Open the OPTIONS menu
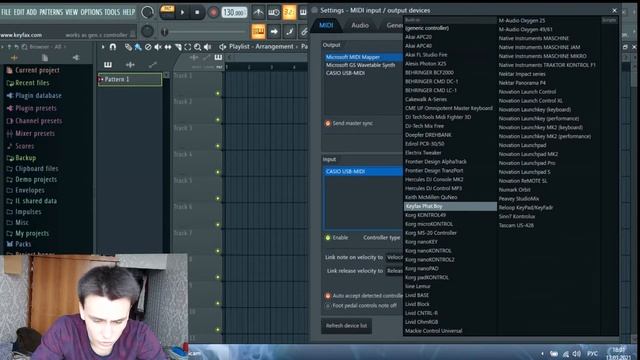Viewport: 640px width, 360px height. point(91,12)
